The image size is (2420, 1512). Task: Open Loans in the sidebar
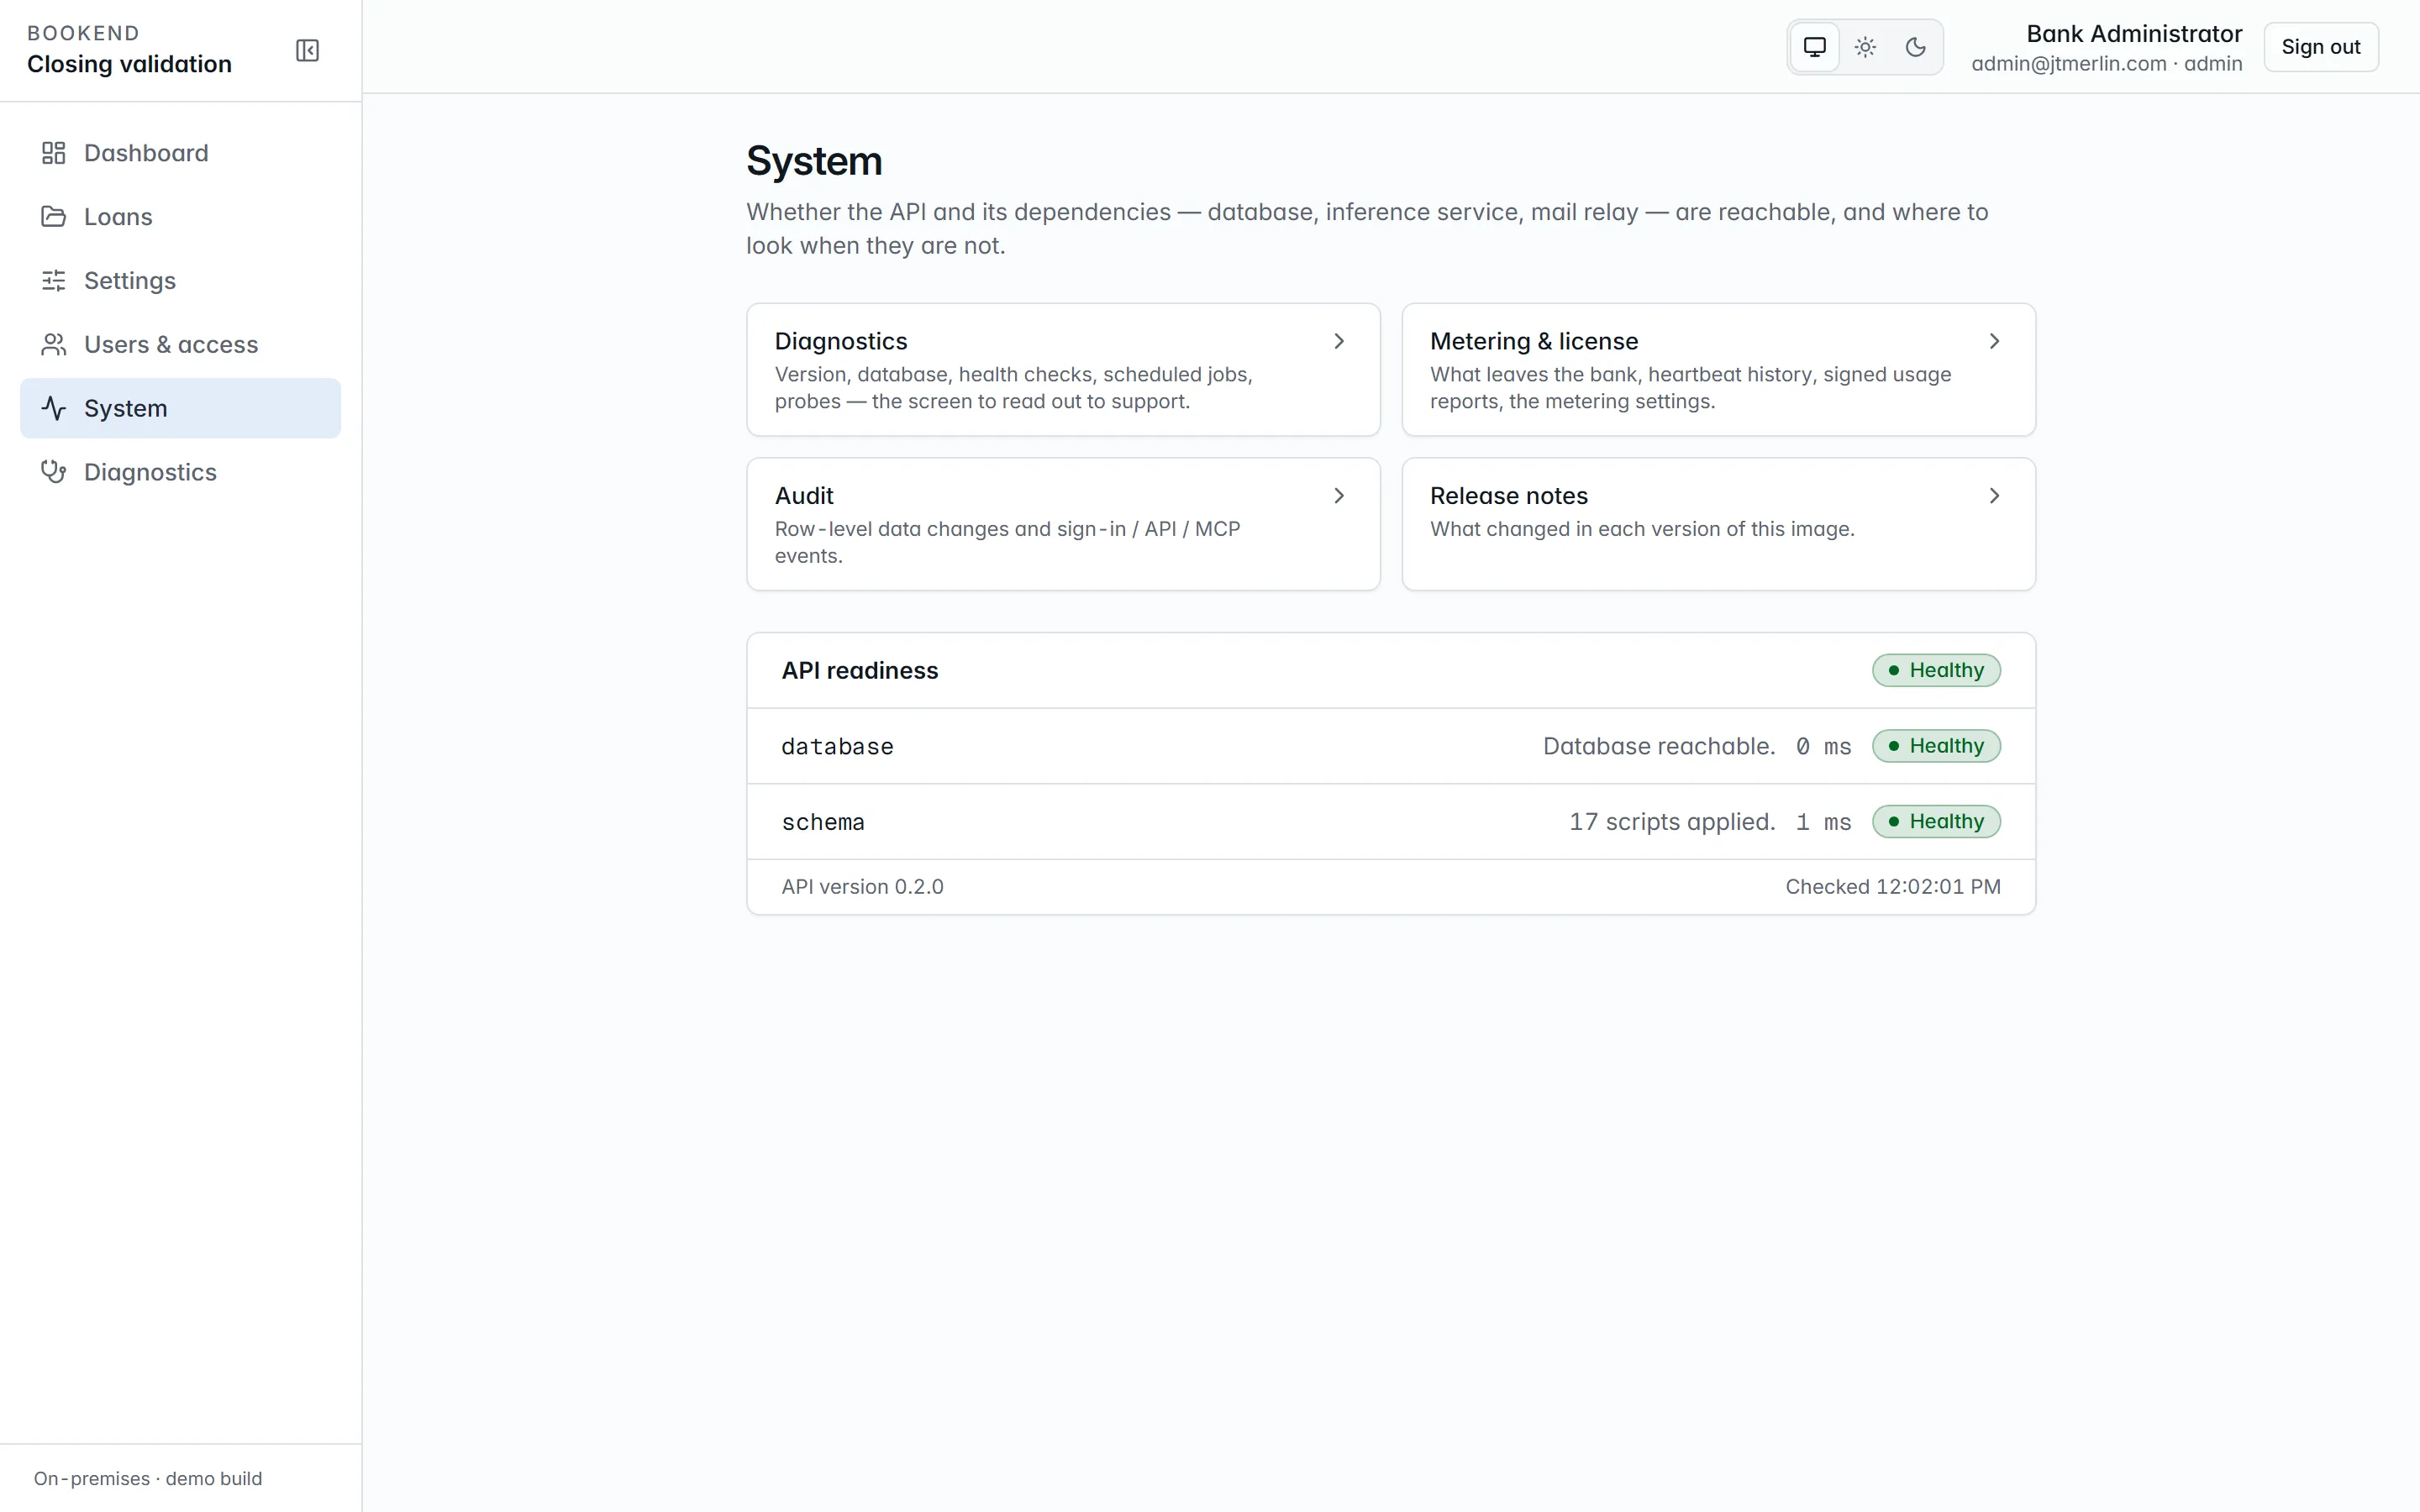pyautogui.click(x=180, y=217)
